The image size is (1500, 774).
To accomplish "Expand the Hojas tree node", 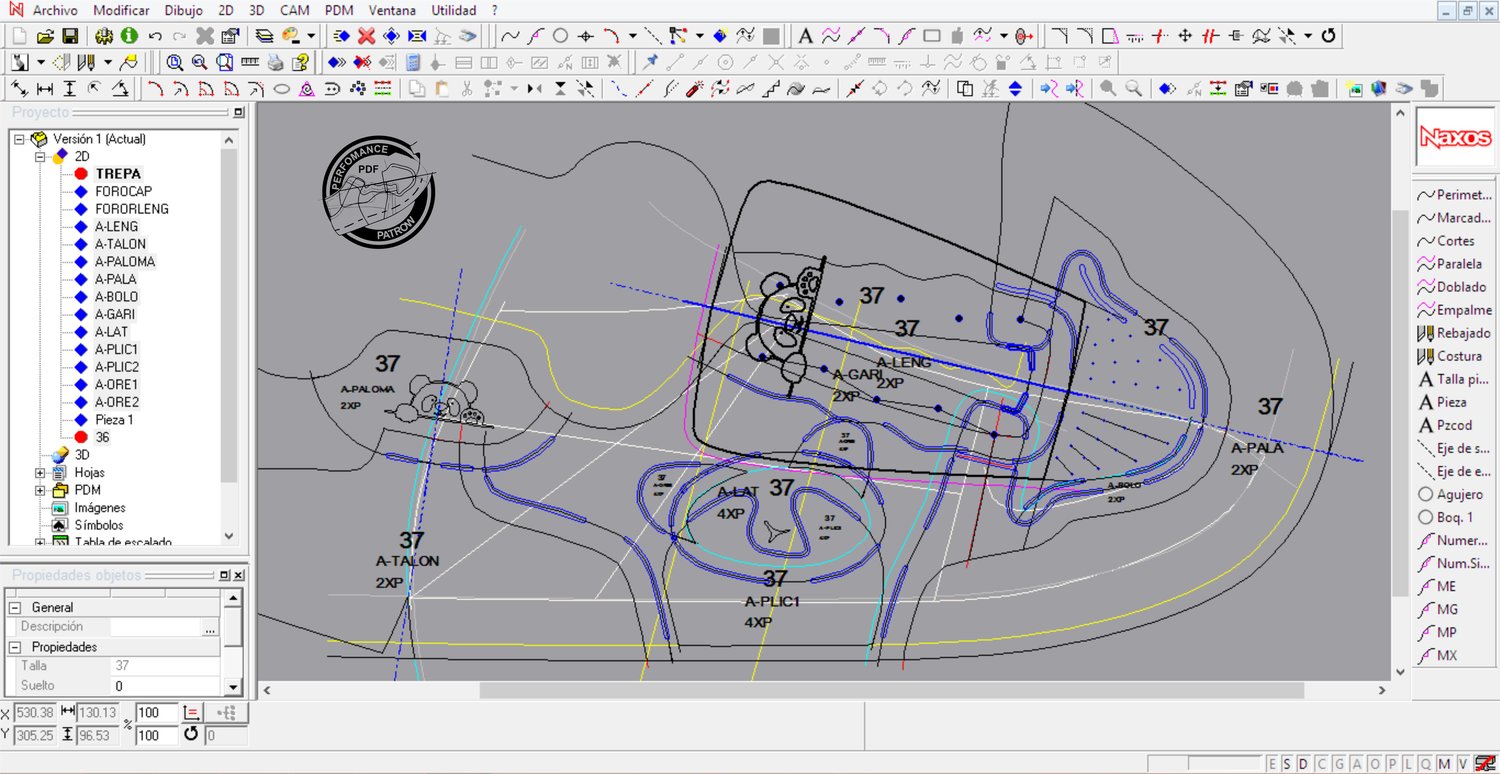I will click(x=41, y=473).
